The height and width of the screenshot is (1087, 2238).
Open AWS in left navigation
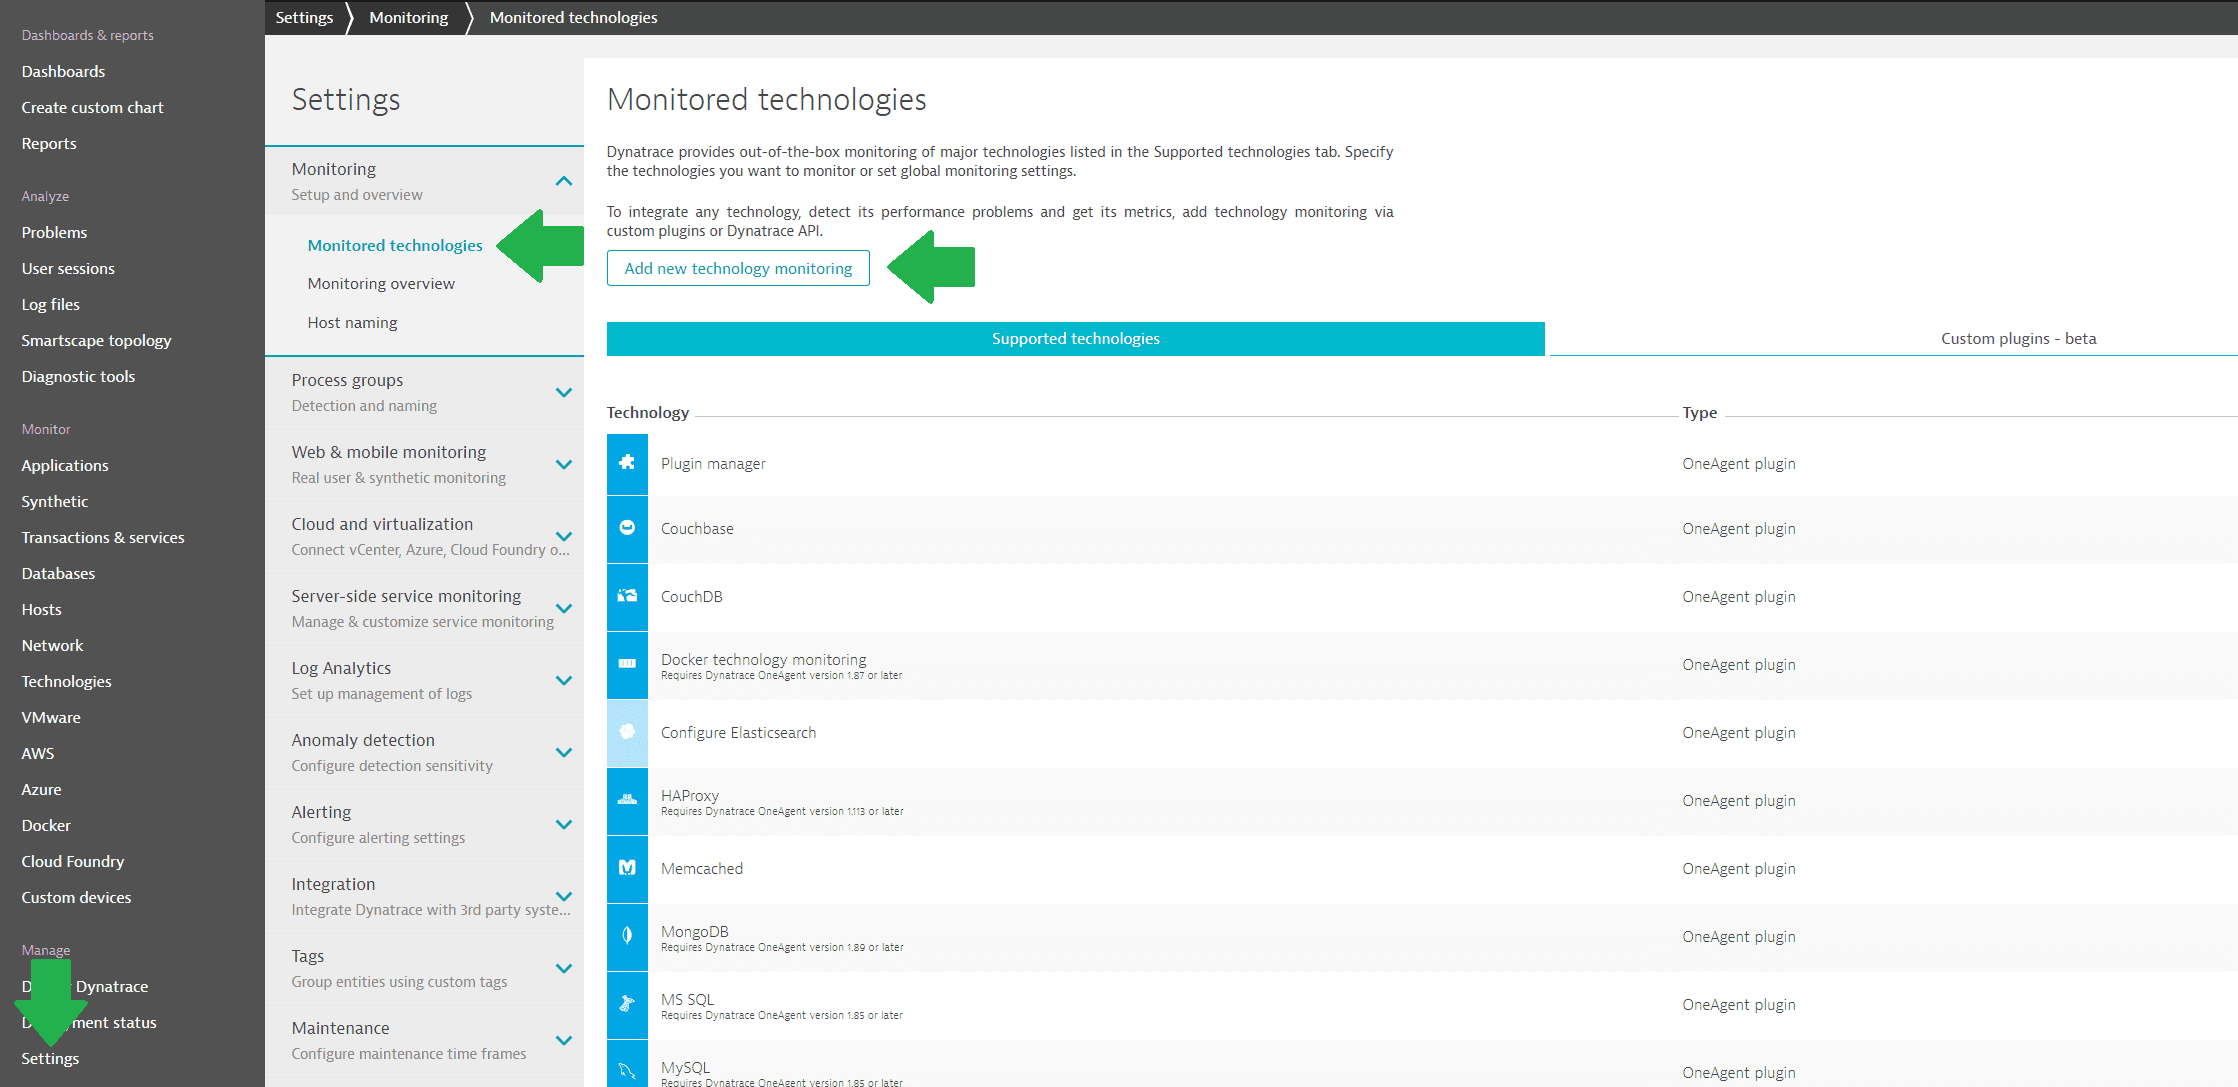tap(38, 753)
